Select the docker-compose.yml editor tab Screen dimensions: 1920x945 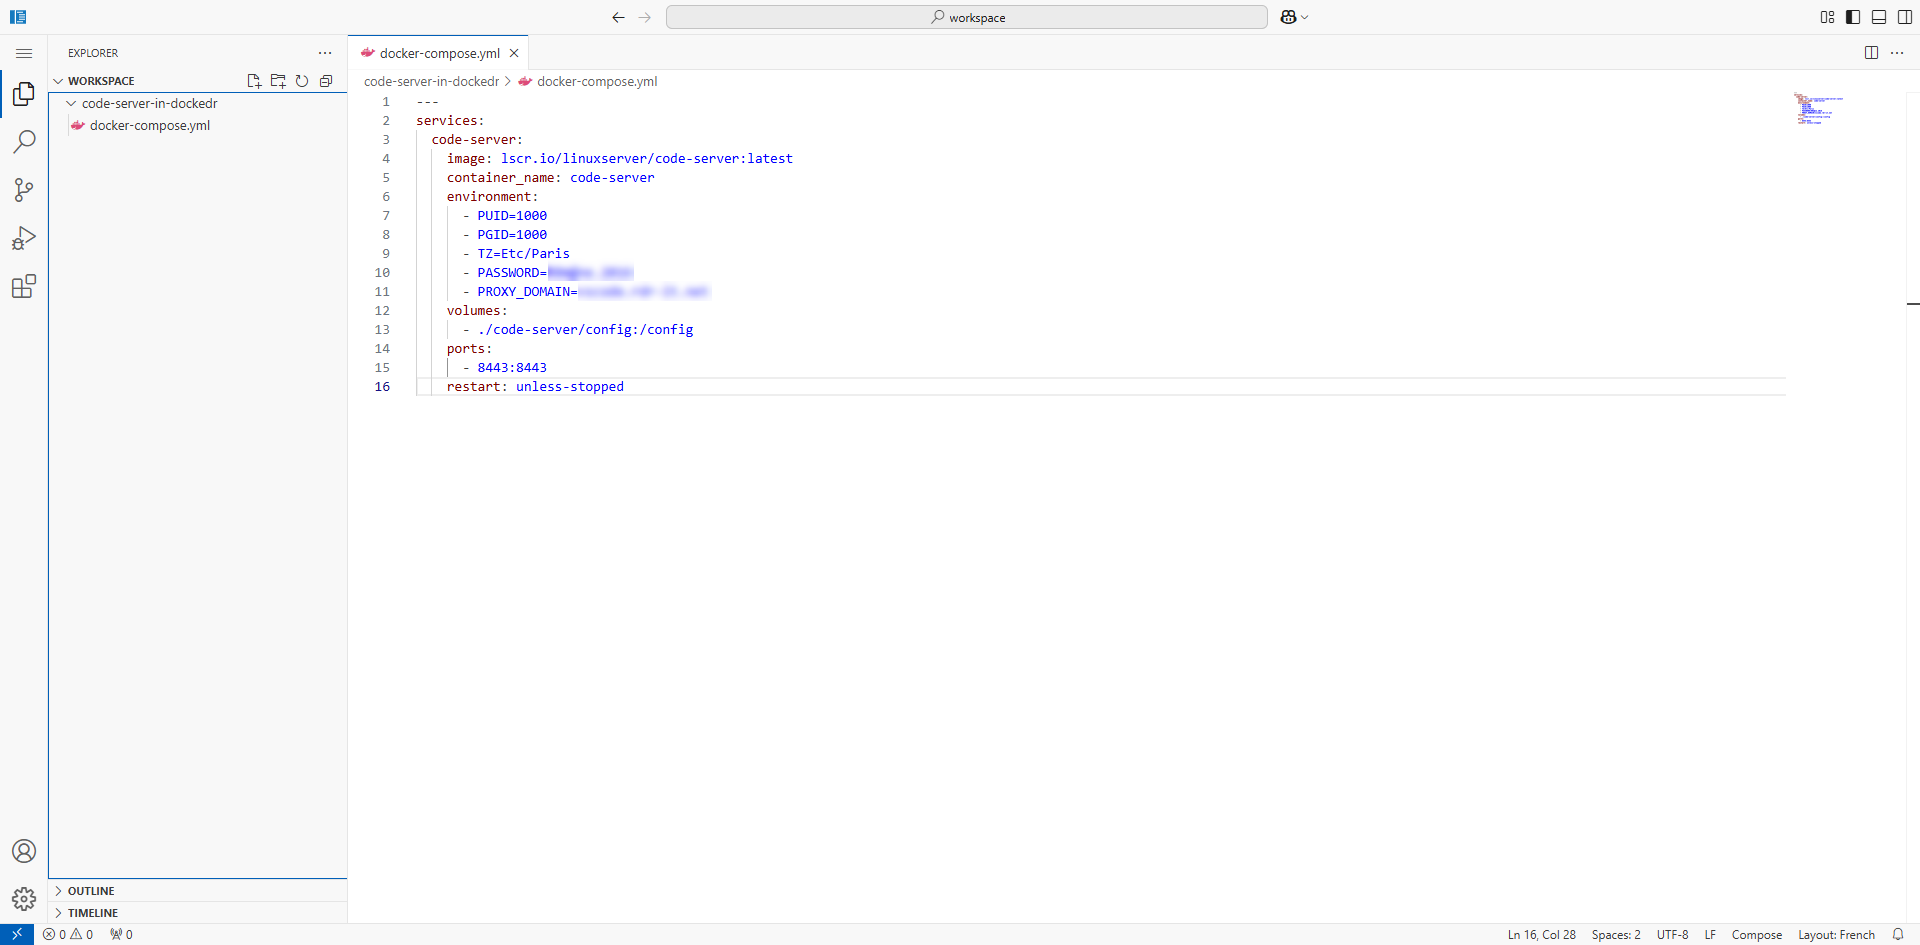(439, 53)
